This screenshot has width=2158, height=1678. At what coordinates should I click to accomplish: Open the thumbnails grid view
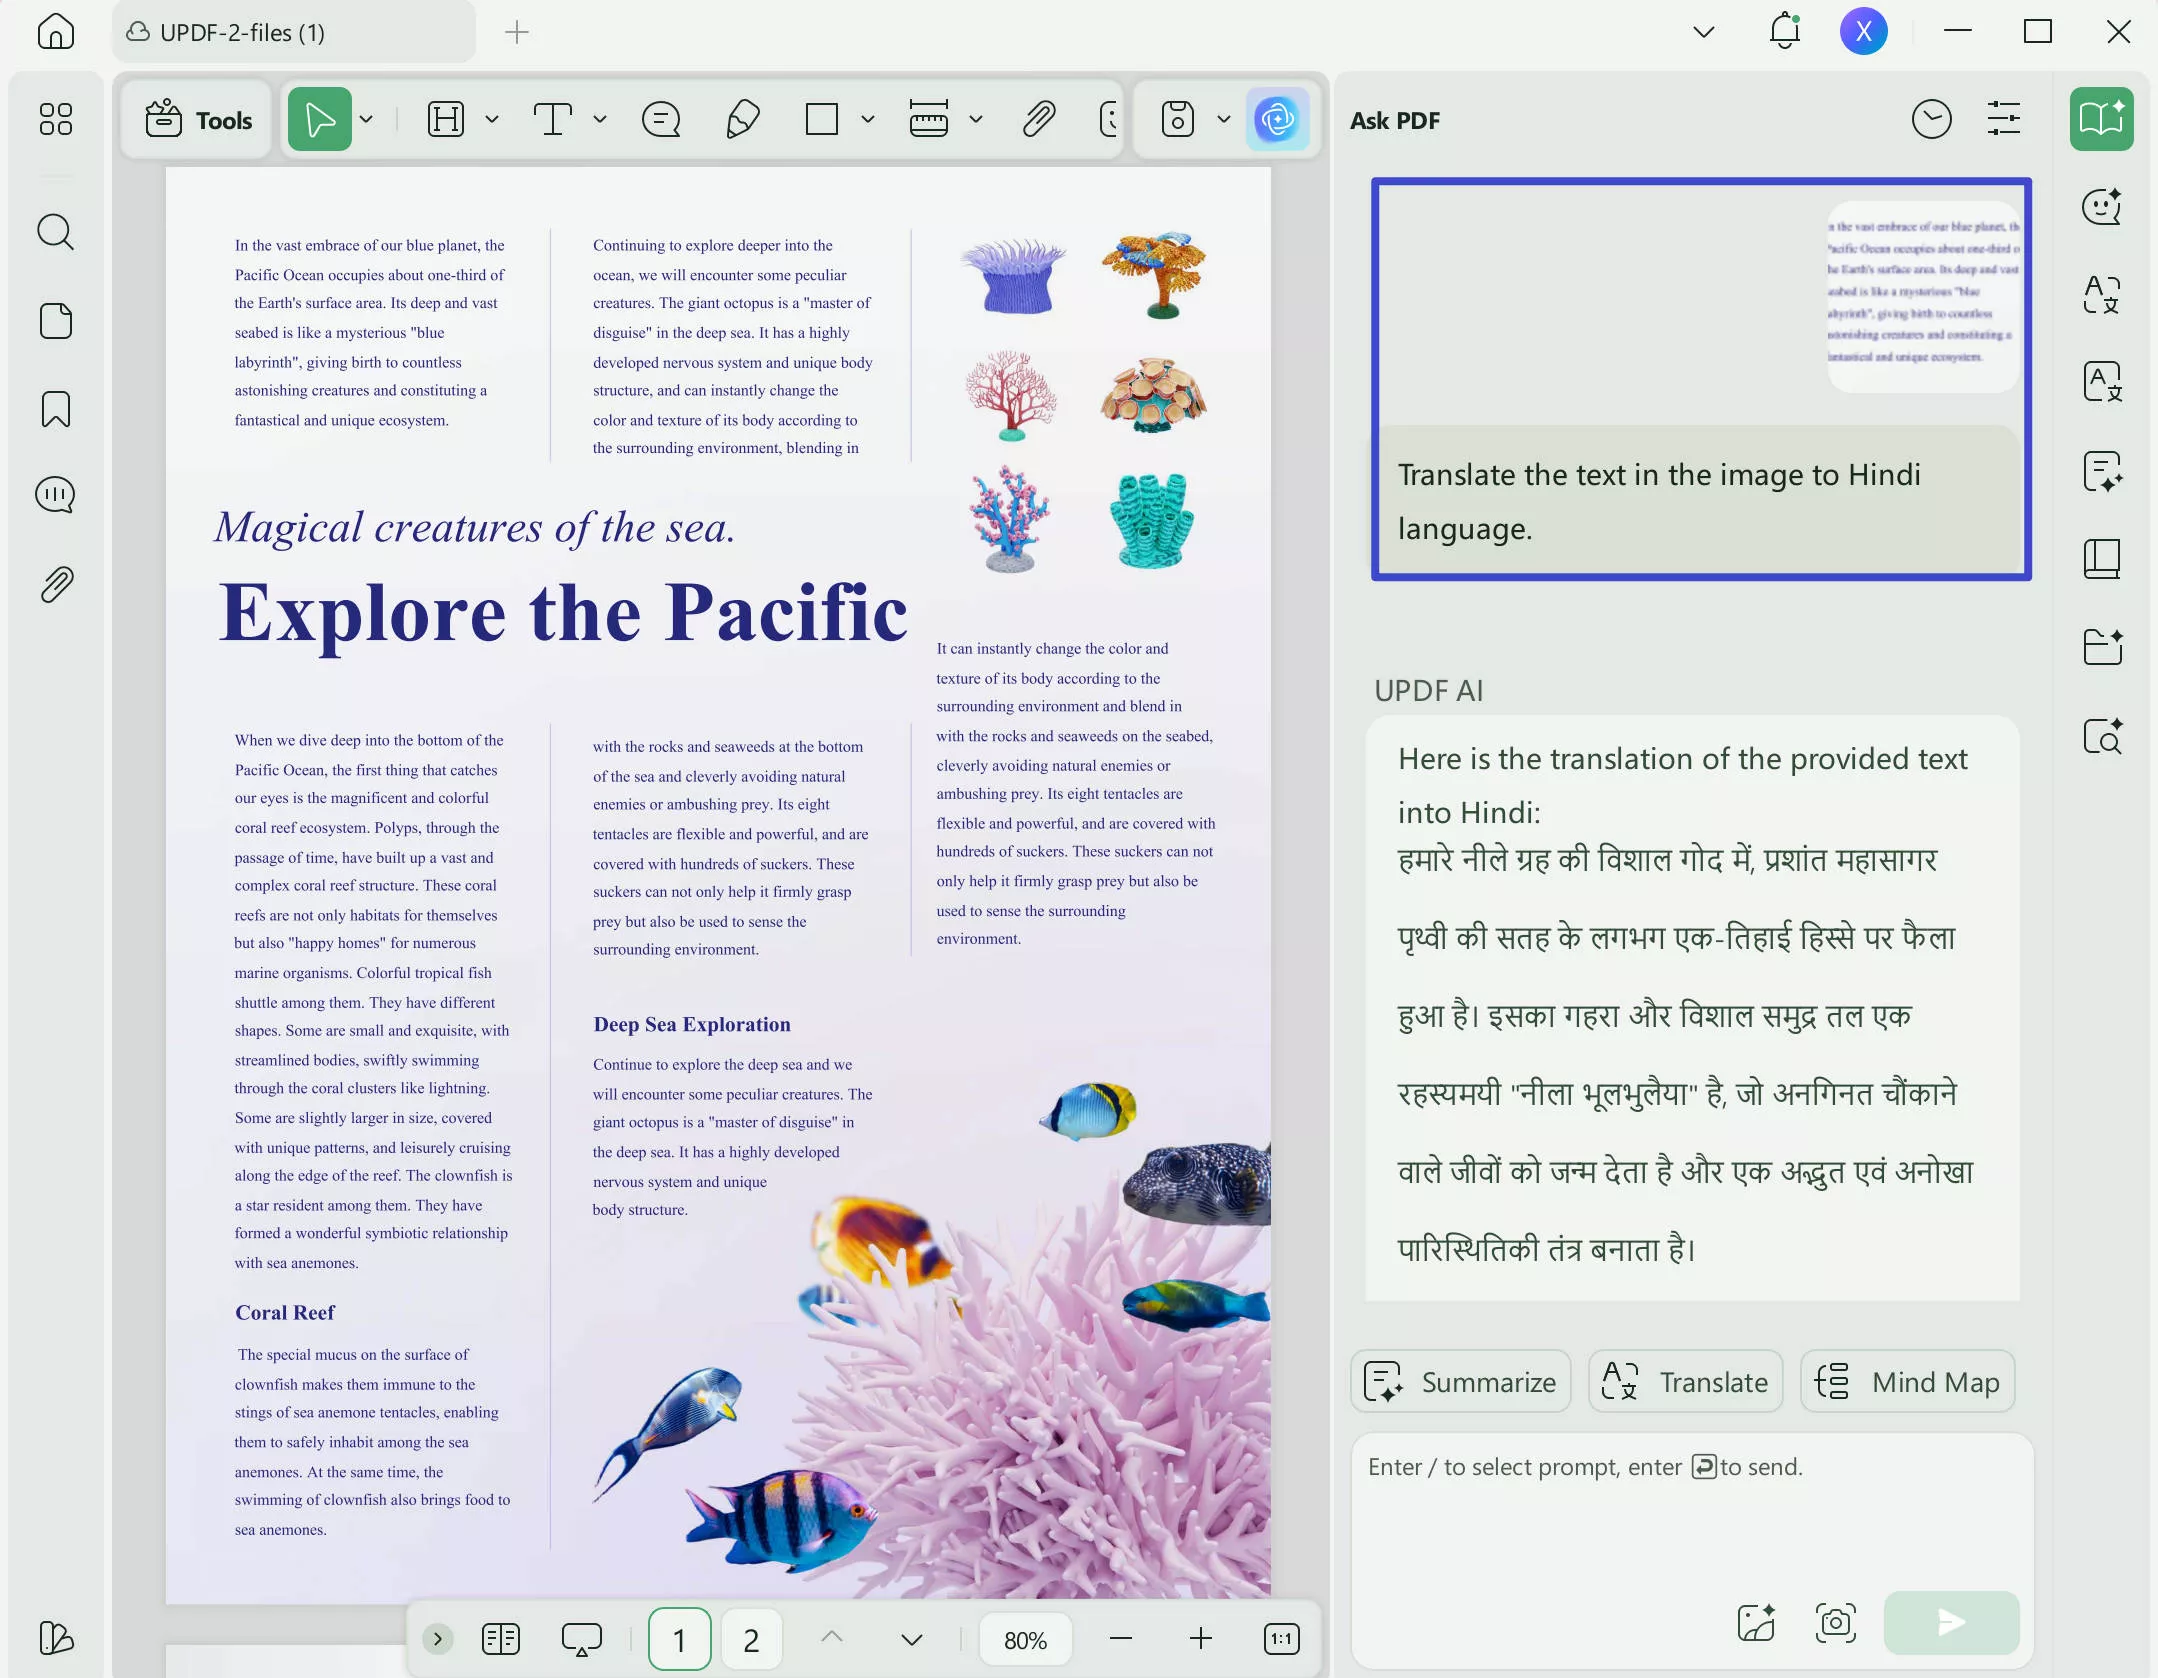[x=55, y=120]
